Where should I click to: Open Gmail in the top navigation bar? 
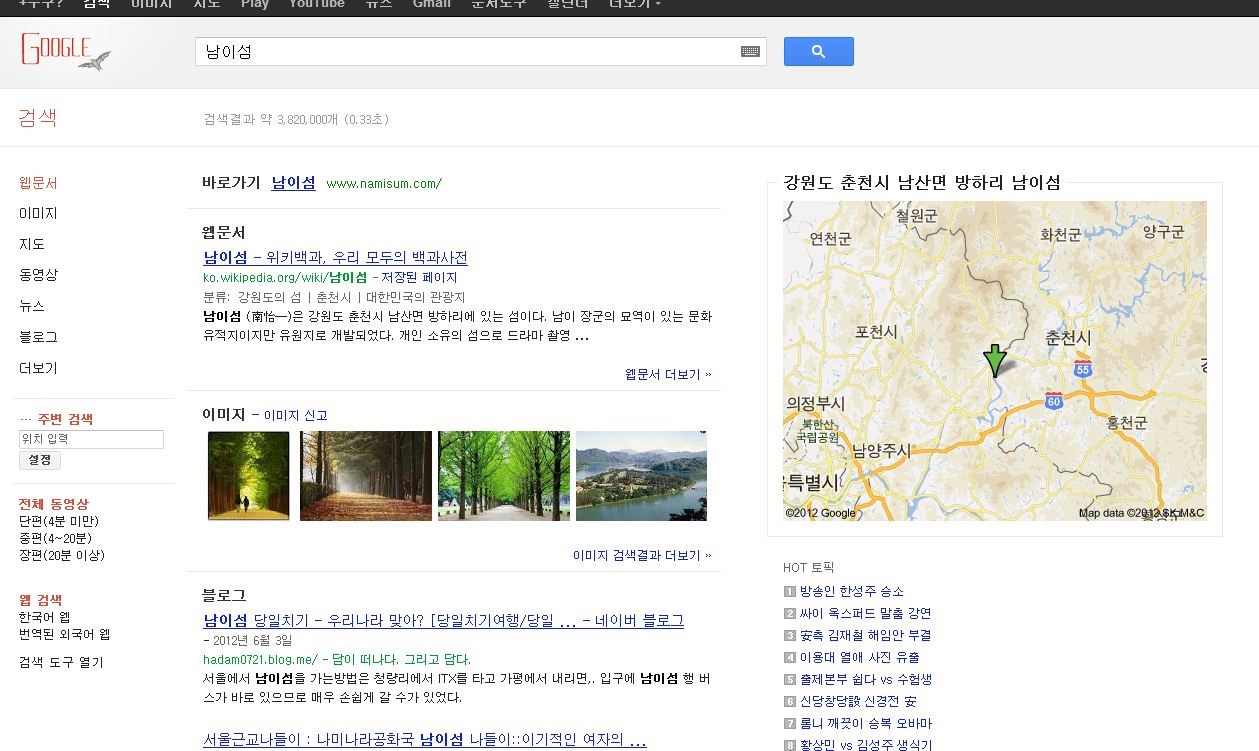click(432, 4)
